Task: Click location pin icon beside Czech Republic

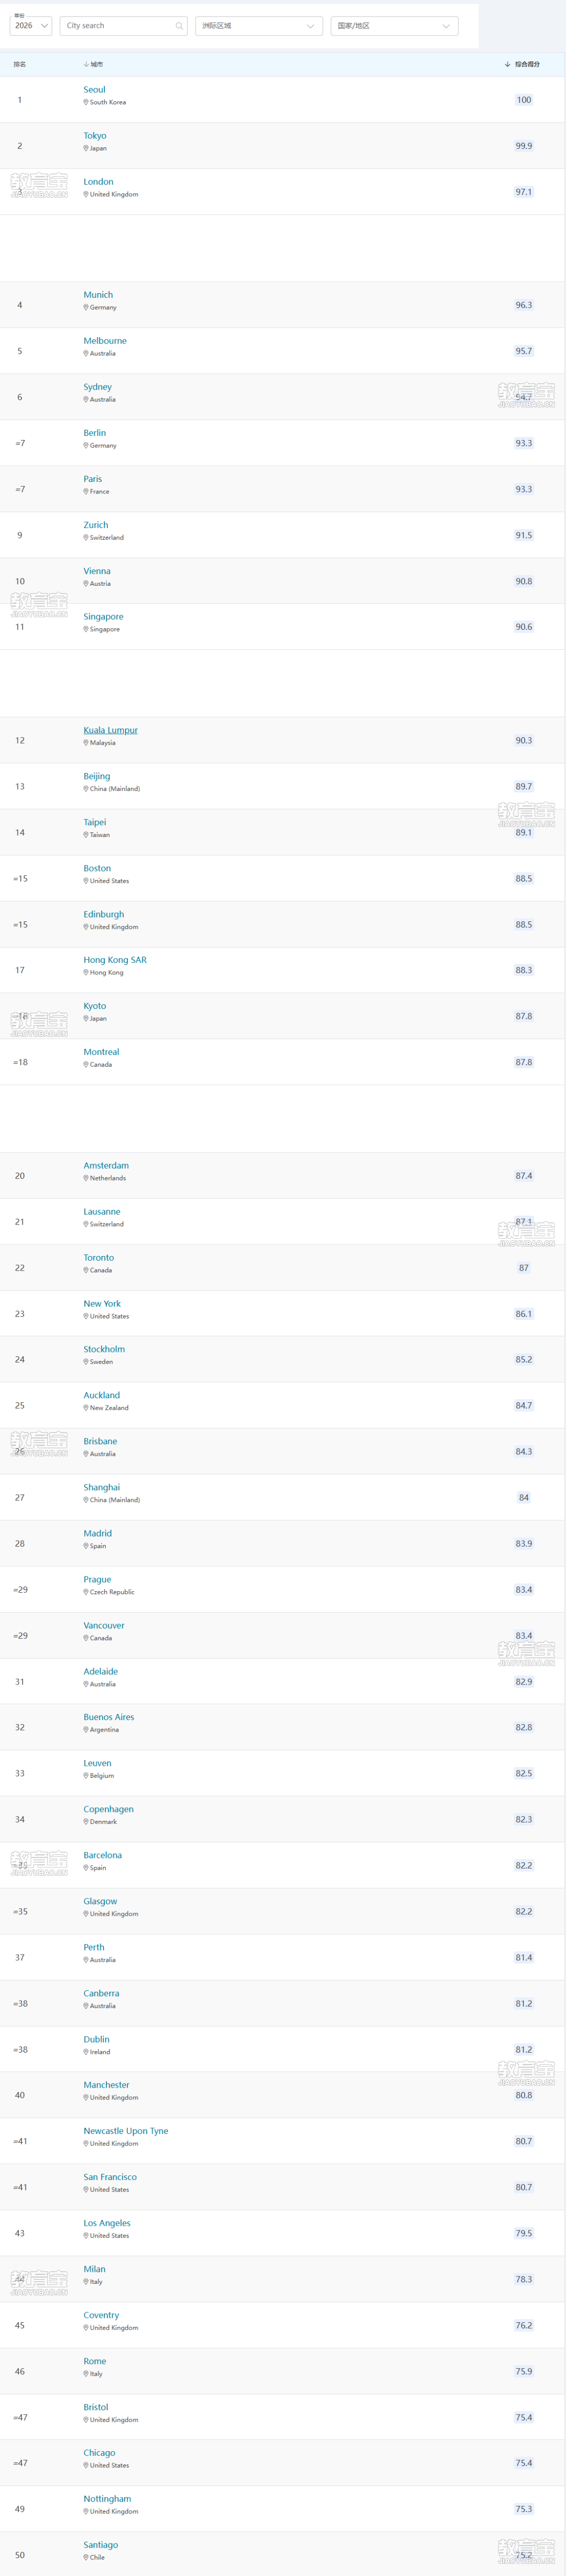Action: (x=86, y=1592)
